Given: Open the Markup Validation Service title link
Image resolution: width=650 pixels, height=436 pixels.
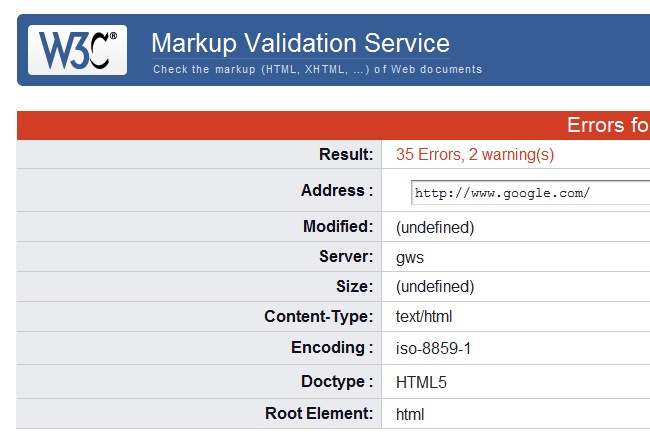Looking at the screenshot, I should coord(300,43).
